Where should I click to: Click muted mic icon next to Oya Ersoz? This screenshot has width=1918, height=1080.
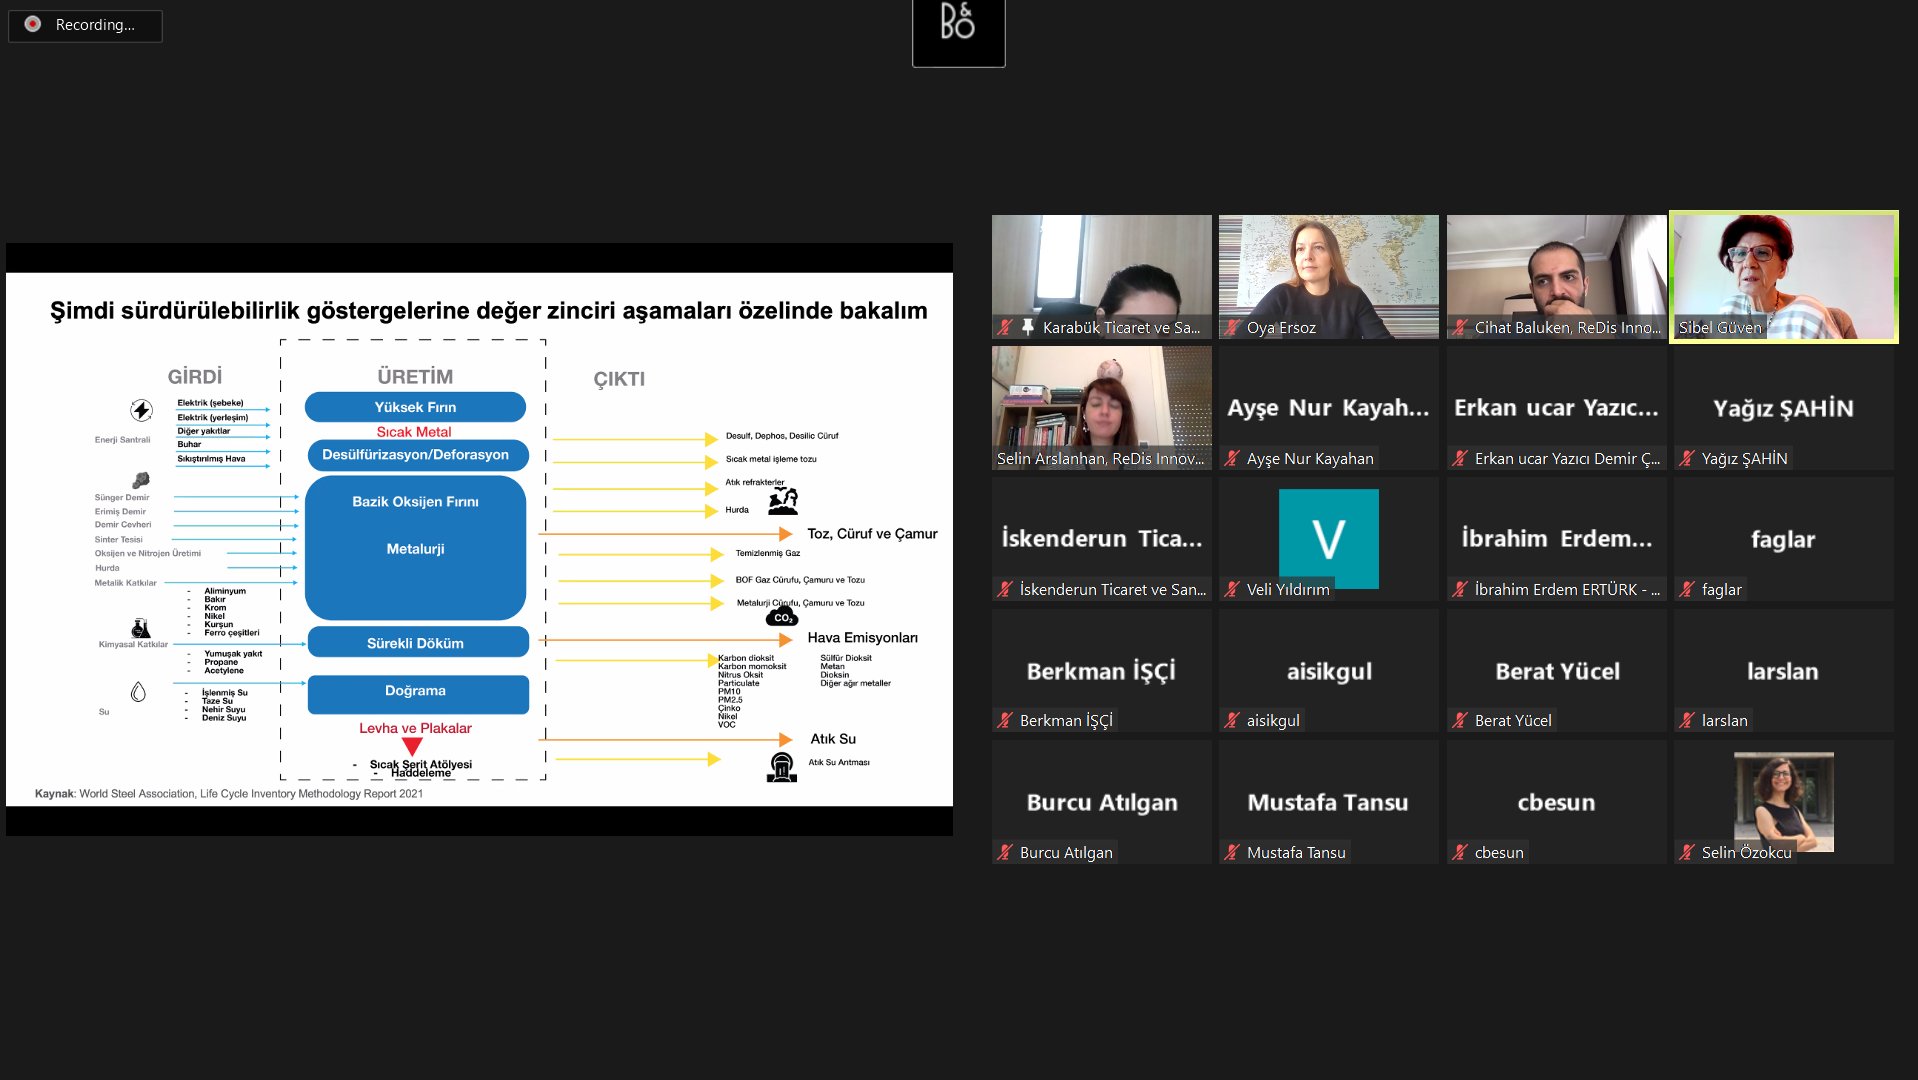point(1233,327)
